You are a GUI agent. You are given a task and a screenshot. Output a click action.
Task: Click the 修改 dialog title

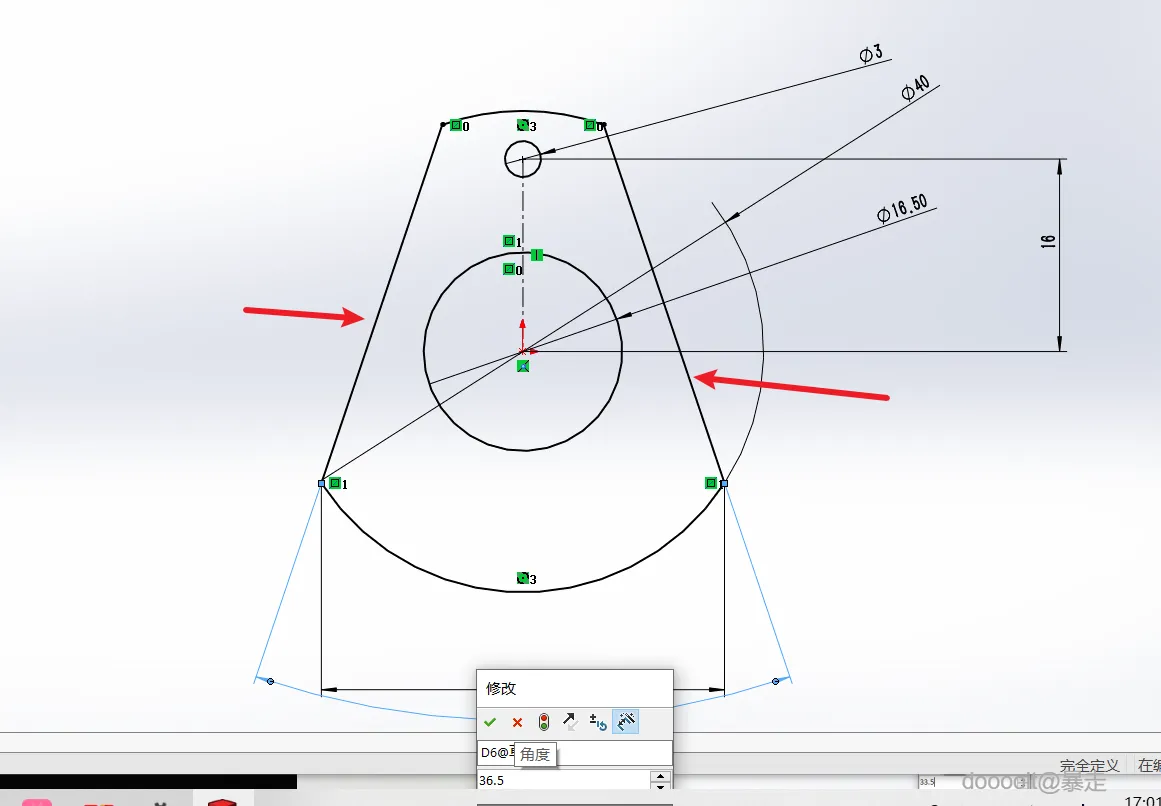501,688
